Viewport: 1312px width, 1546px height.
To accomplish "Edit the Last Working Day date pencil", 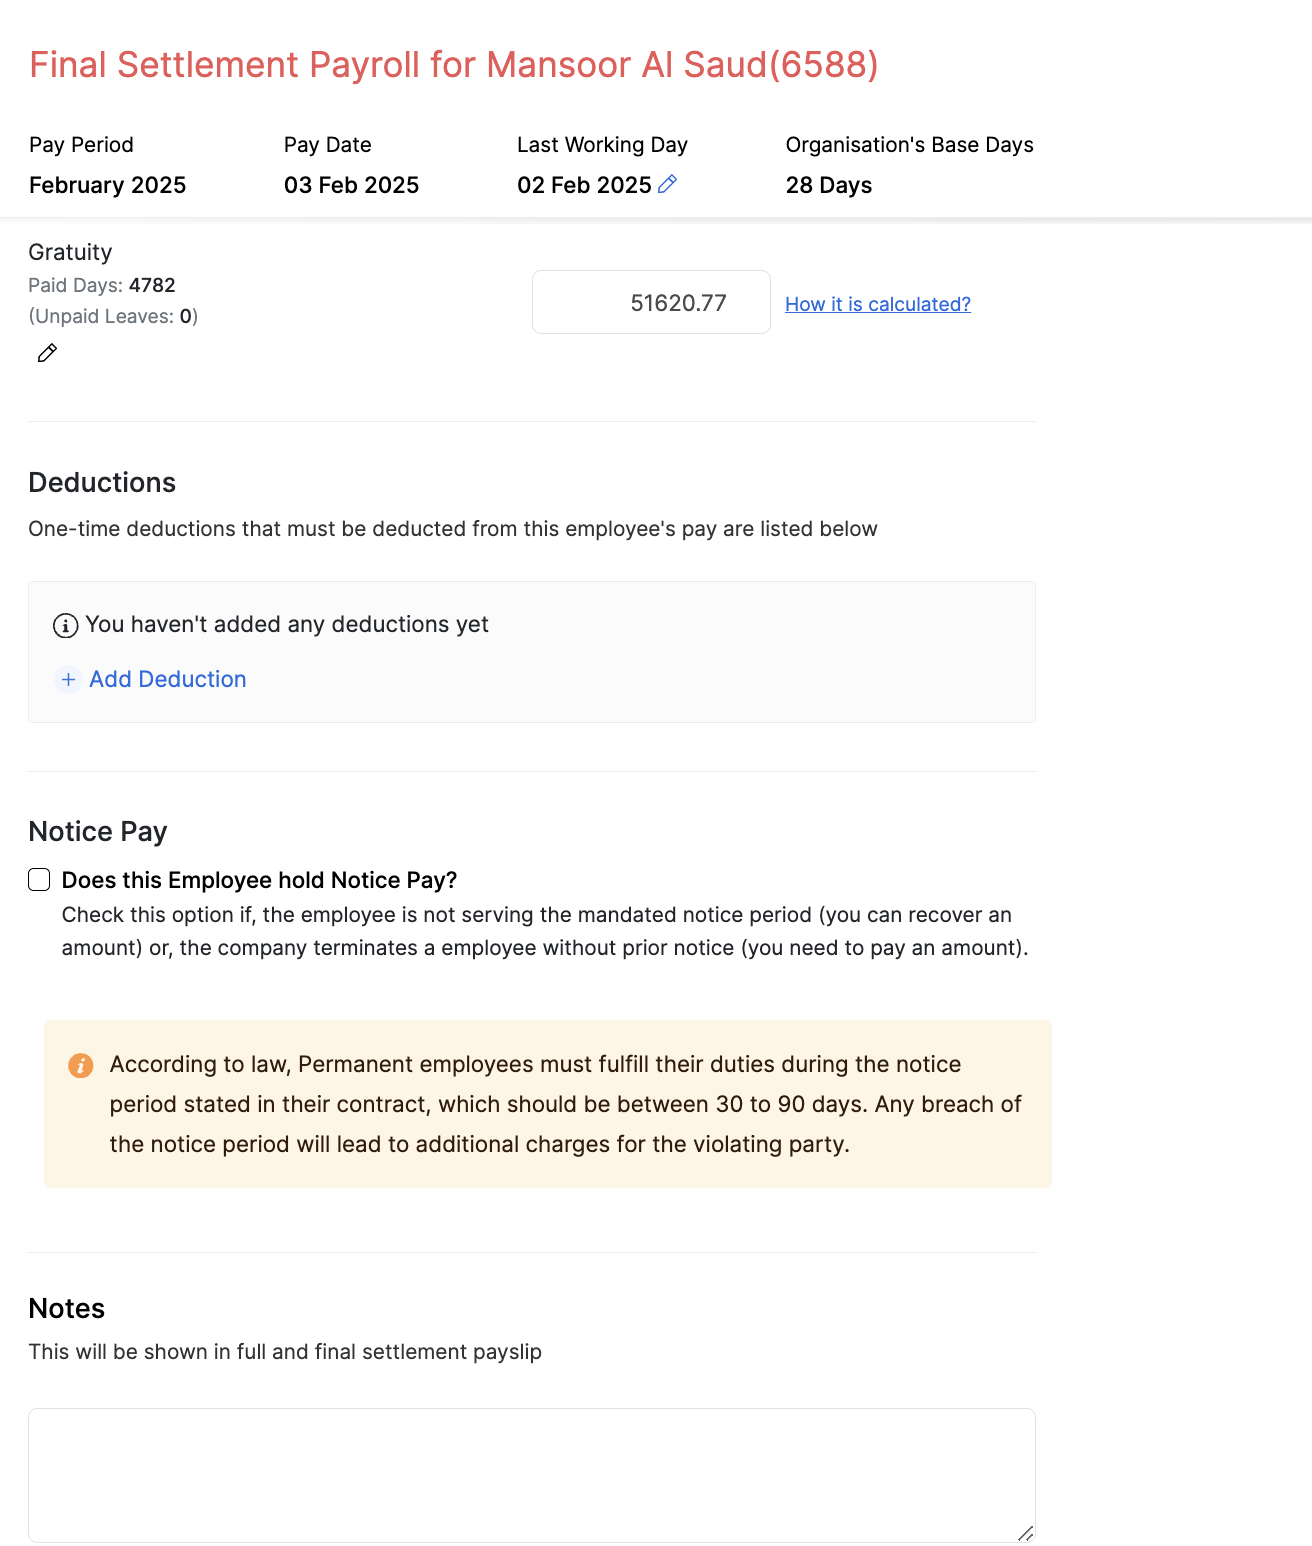I will (668, 184).
